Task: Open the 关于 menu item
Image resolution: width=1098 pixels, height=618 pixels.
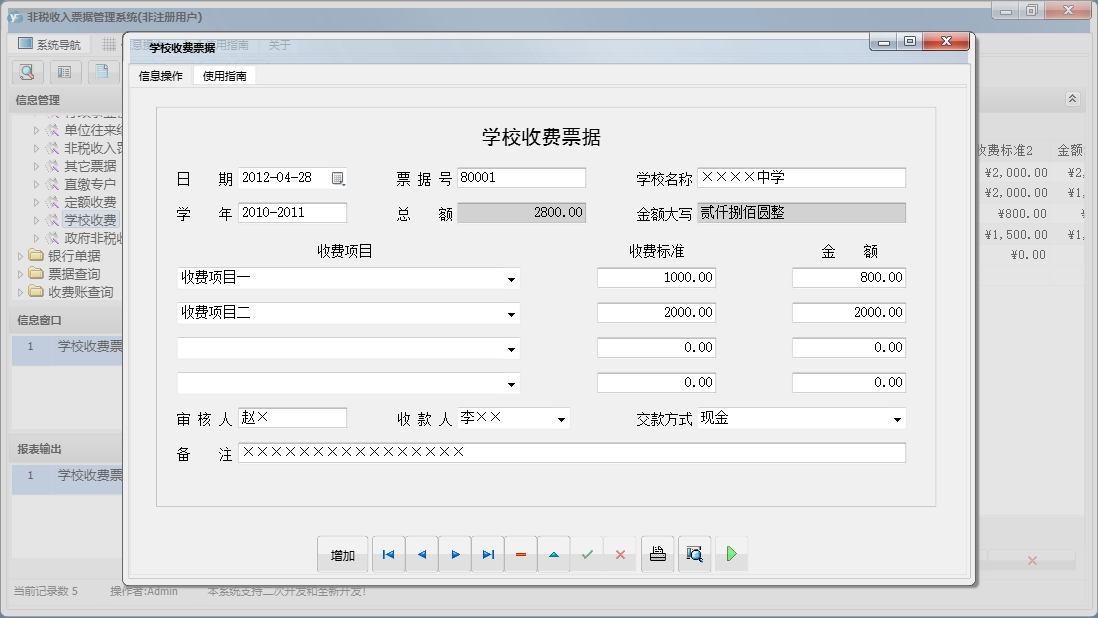Action: point(277,45)
